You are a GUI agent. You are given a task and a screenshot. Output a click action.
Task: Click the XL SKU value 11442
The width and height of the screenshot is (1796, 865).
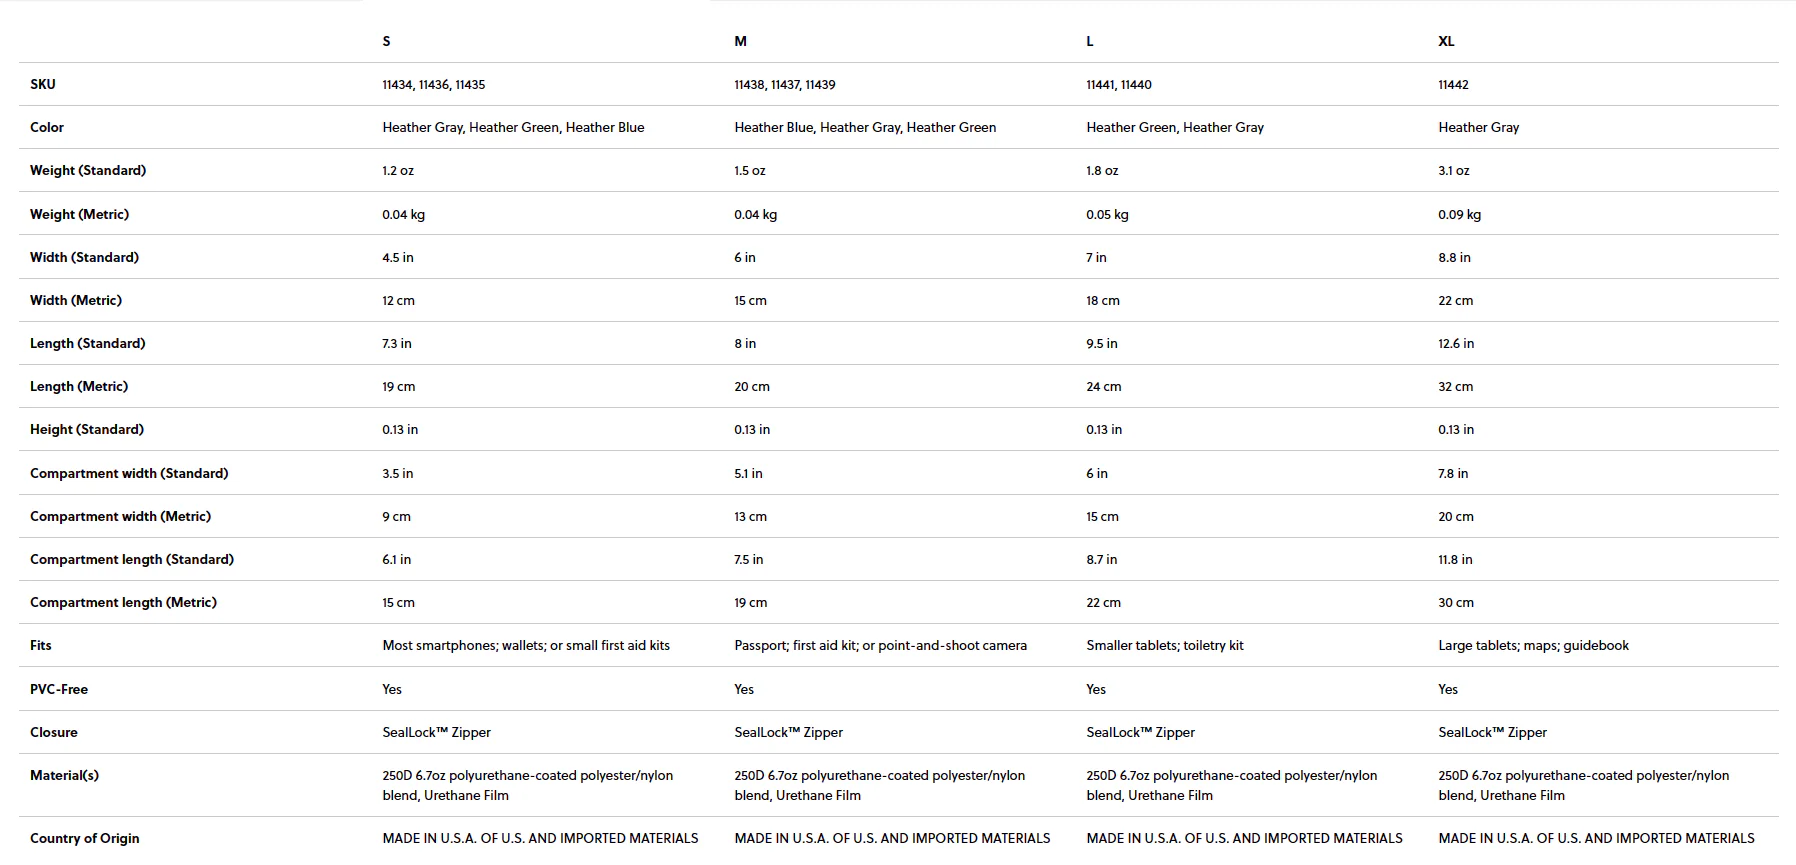click(1453, 85)
